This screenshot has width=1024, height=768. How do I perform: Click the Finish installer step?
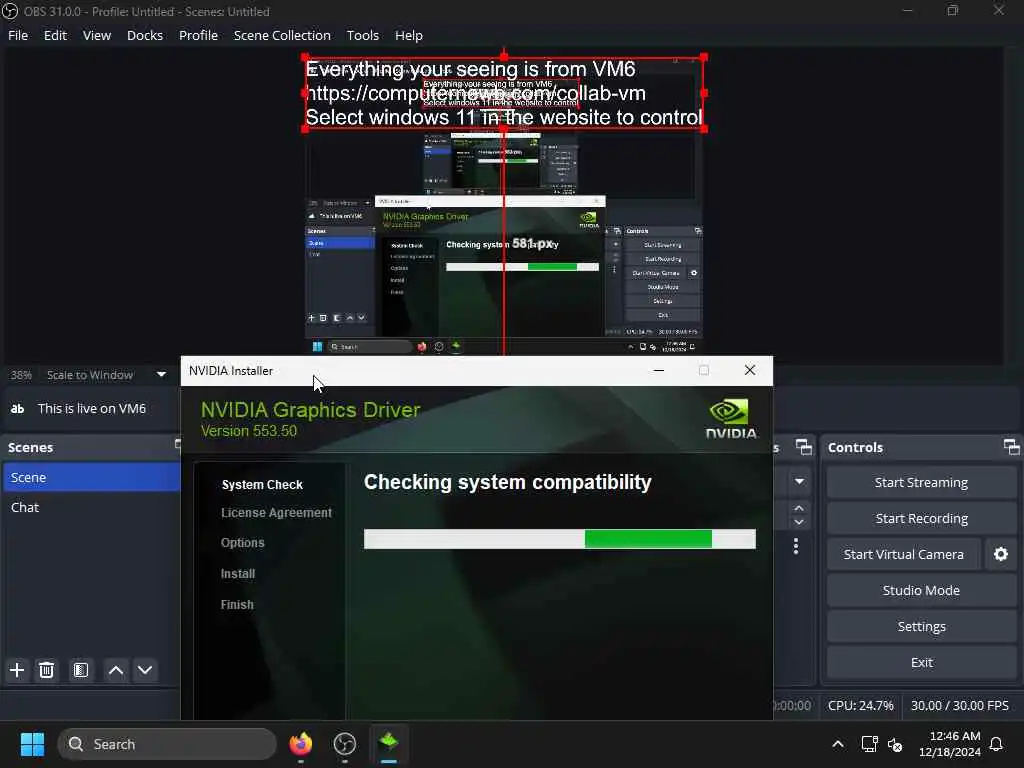pos(237,604)
